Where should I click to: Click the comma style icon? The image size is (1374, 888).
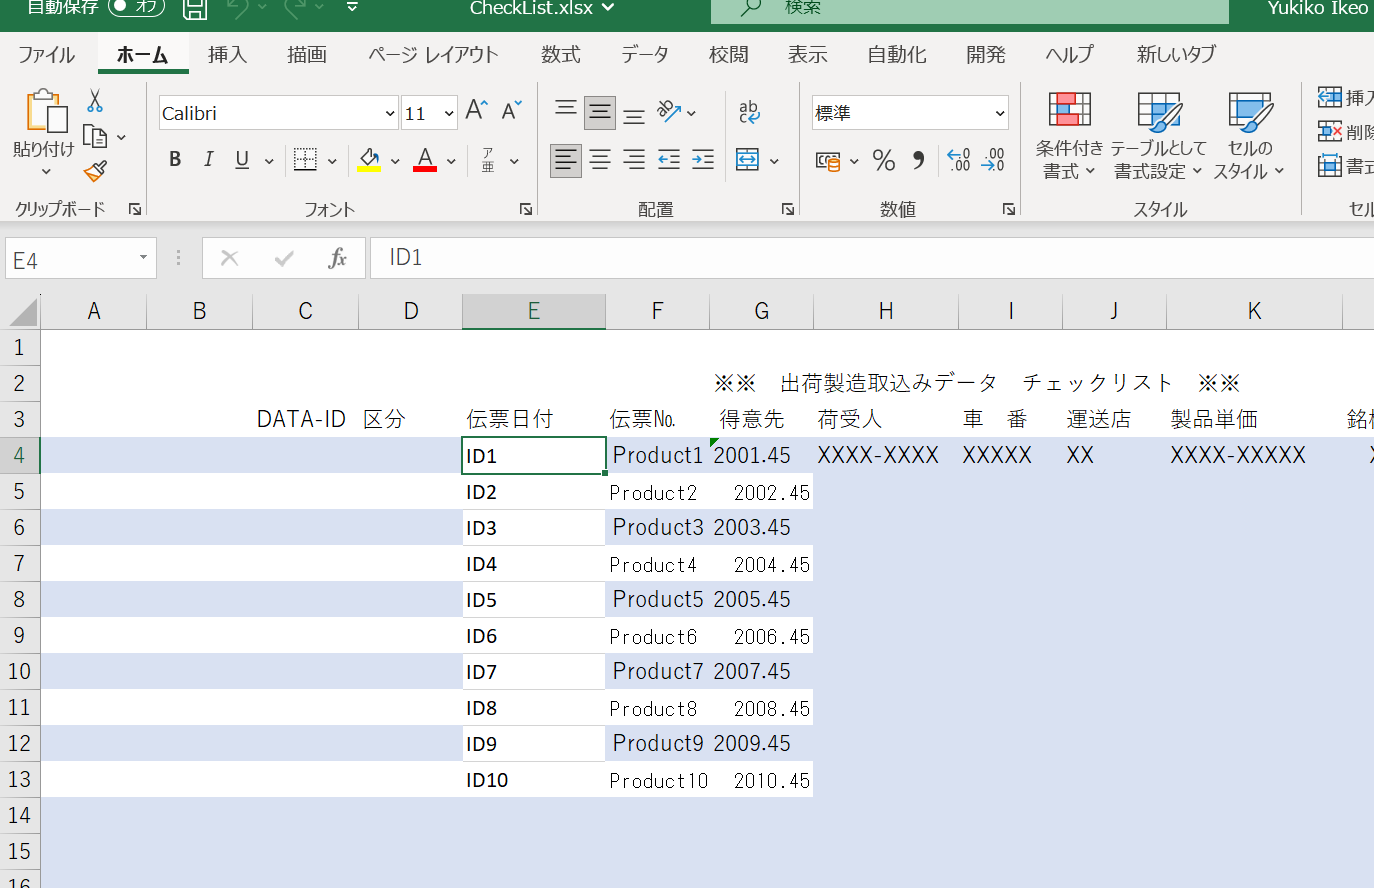pyautogui.click(x=918, y=160)
